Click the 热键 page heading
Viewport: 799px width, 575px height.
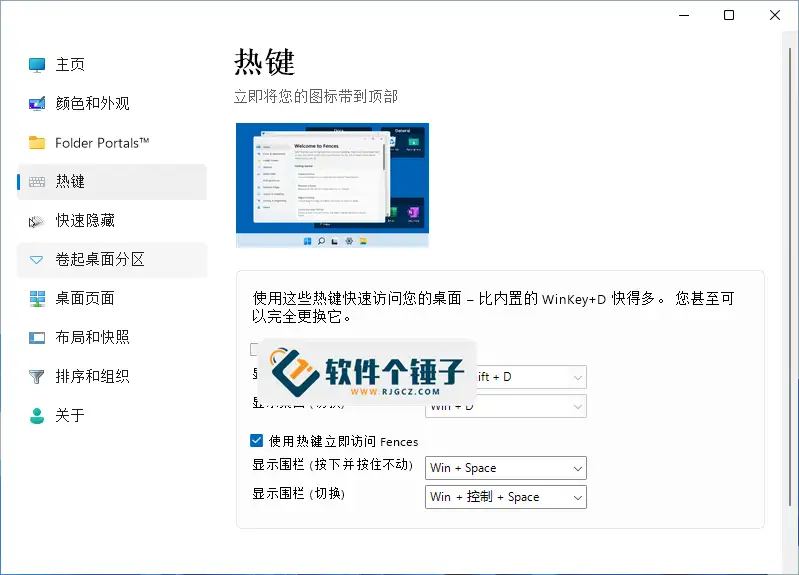pos(264,62)
